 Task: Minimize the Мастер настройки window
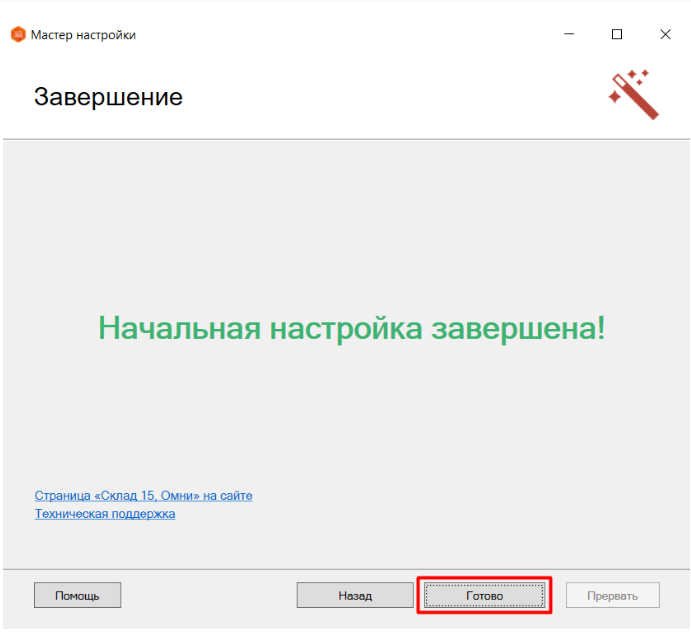pos(569,34)
